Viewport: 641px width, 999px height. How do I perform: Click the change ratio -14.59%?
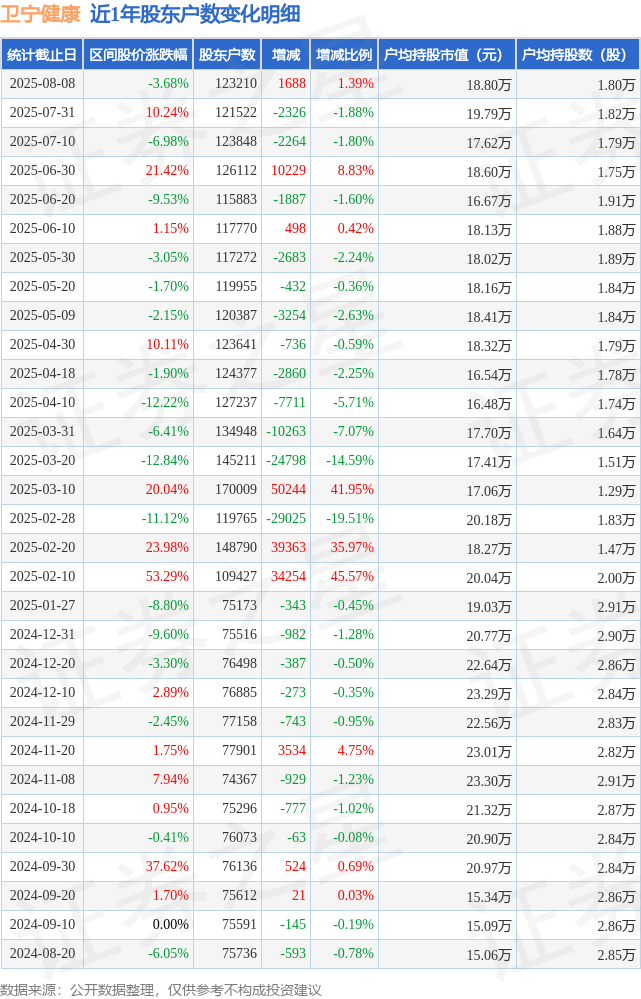350,461
